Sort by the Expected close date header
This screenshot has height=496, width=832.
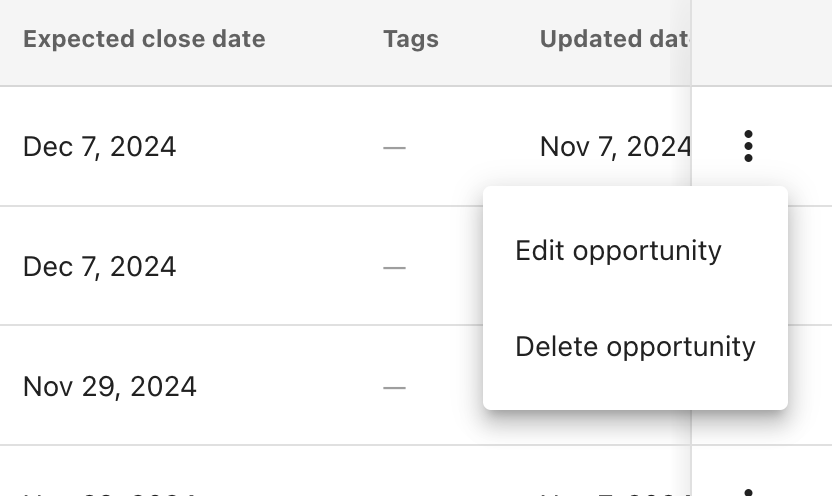coord(144,40)
